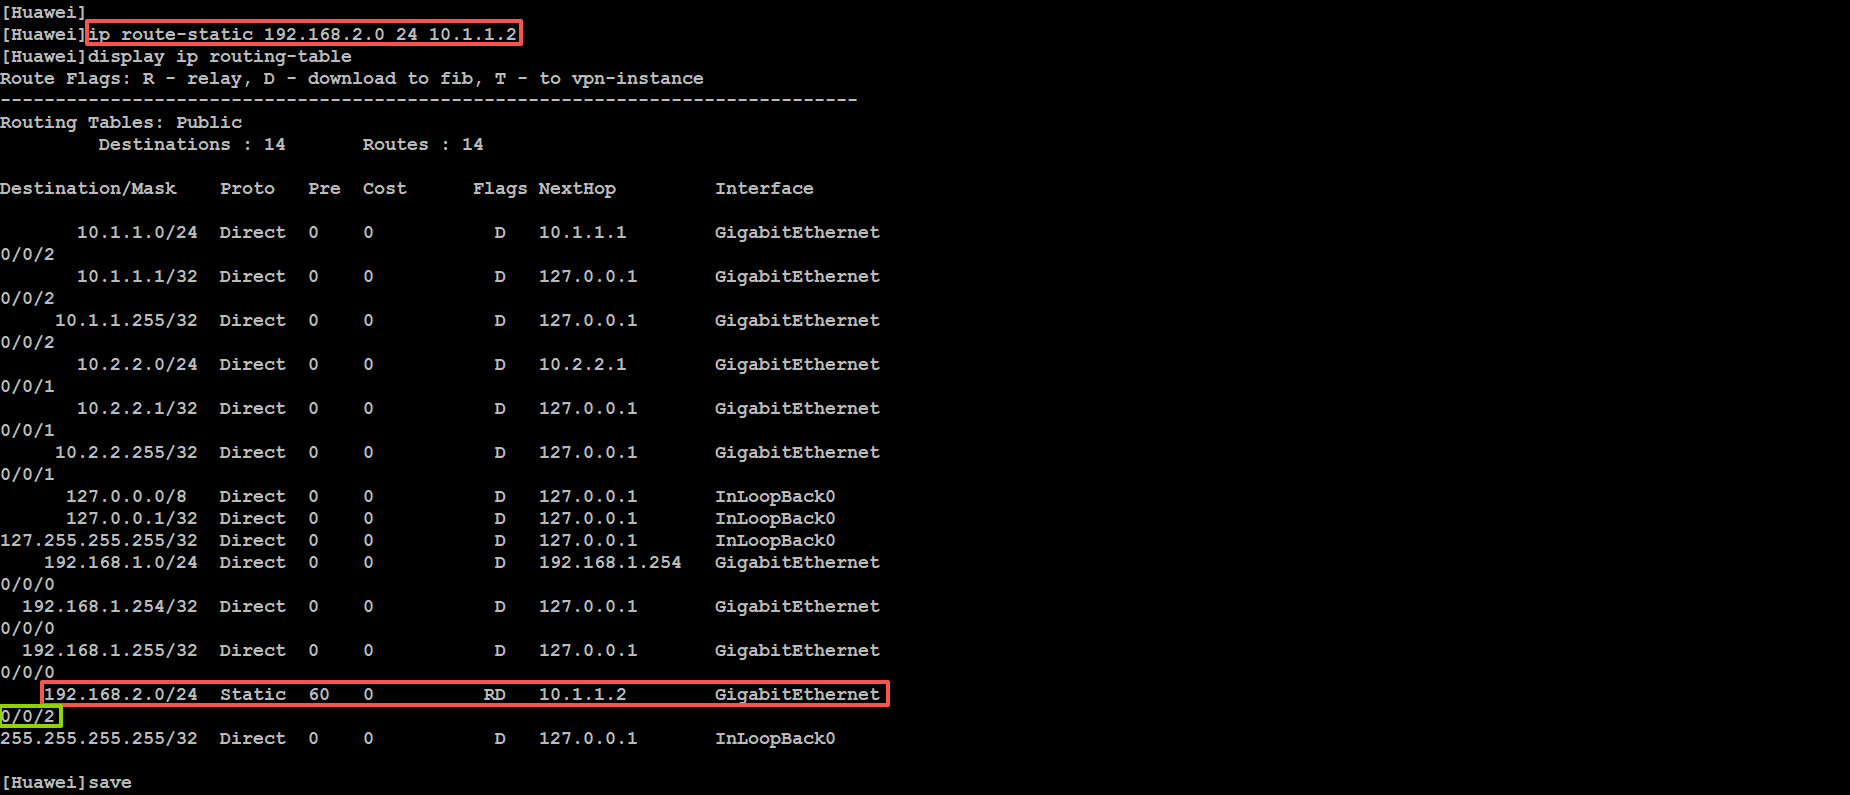Click the 127.0.0.0/8 destination entry
The image size is (1850, 795).
(126, 497)
